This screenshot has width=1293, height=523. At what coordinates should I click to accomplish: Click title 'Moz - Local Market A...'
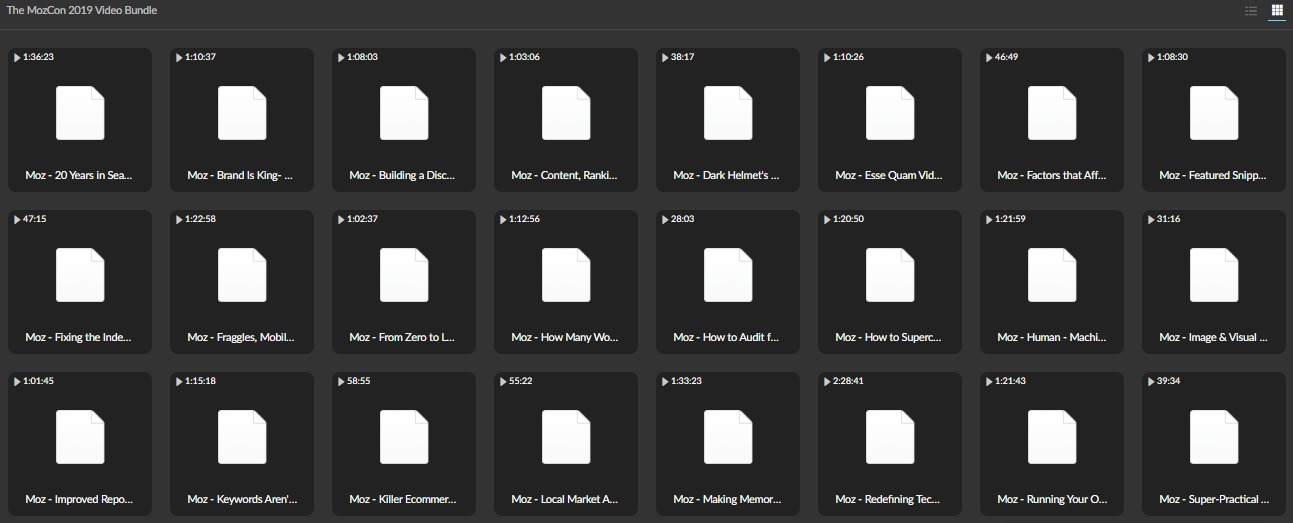click(x=566, y=499)
